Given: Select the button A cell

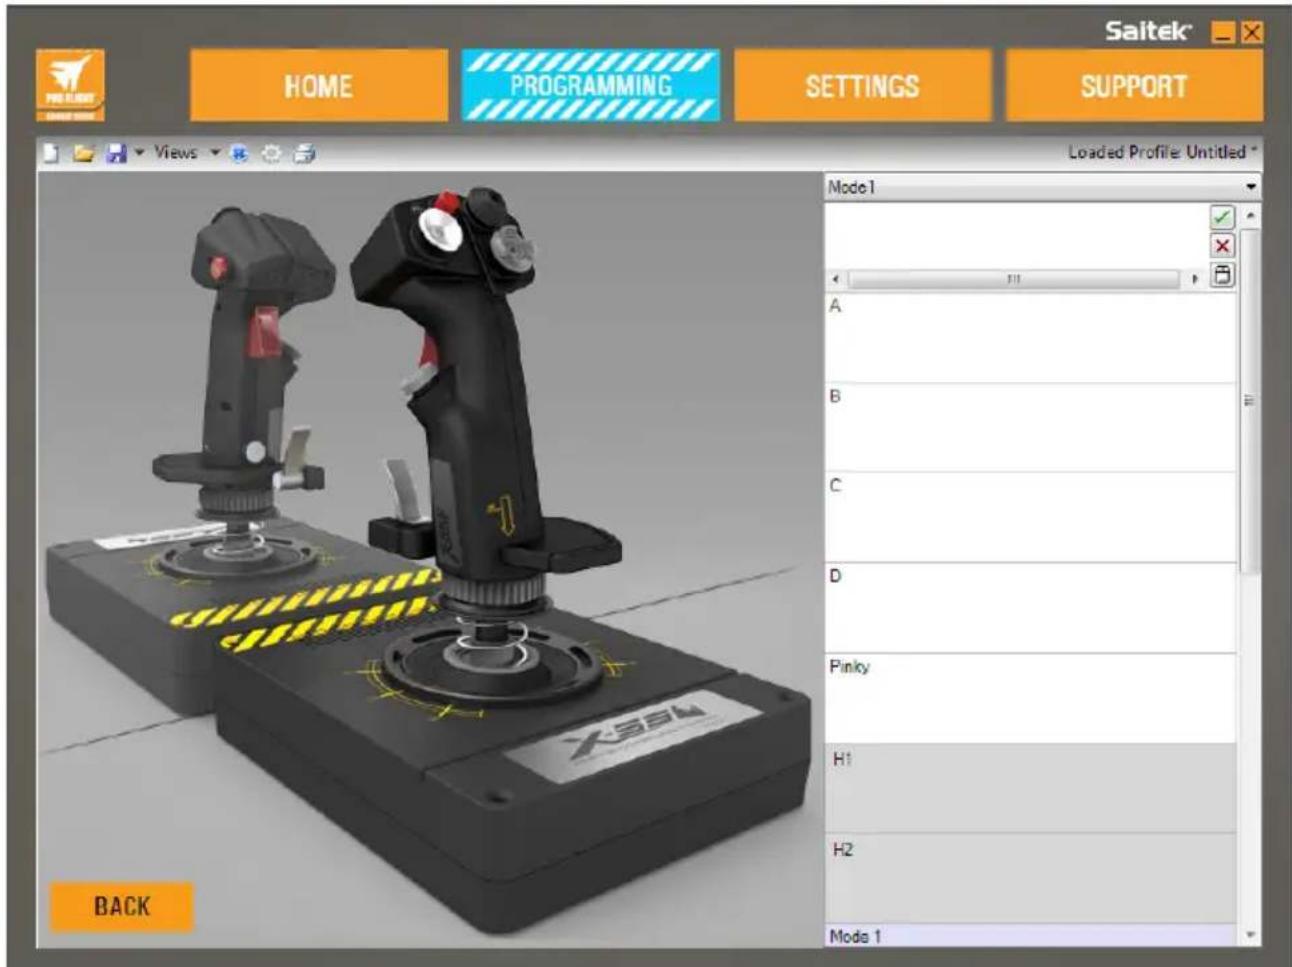Looking at the screenshot, I should tap(1030, 338).
